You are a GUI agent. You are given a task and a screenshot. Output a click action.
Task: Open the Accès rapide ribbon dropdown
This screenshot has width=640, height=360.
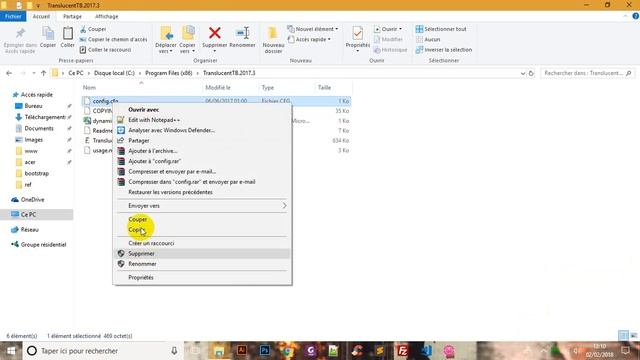(309, 39)
